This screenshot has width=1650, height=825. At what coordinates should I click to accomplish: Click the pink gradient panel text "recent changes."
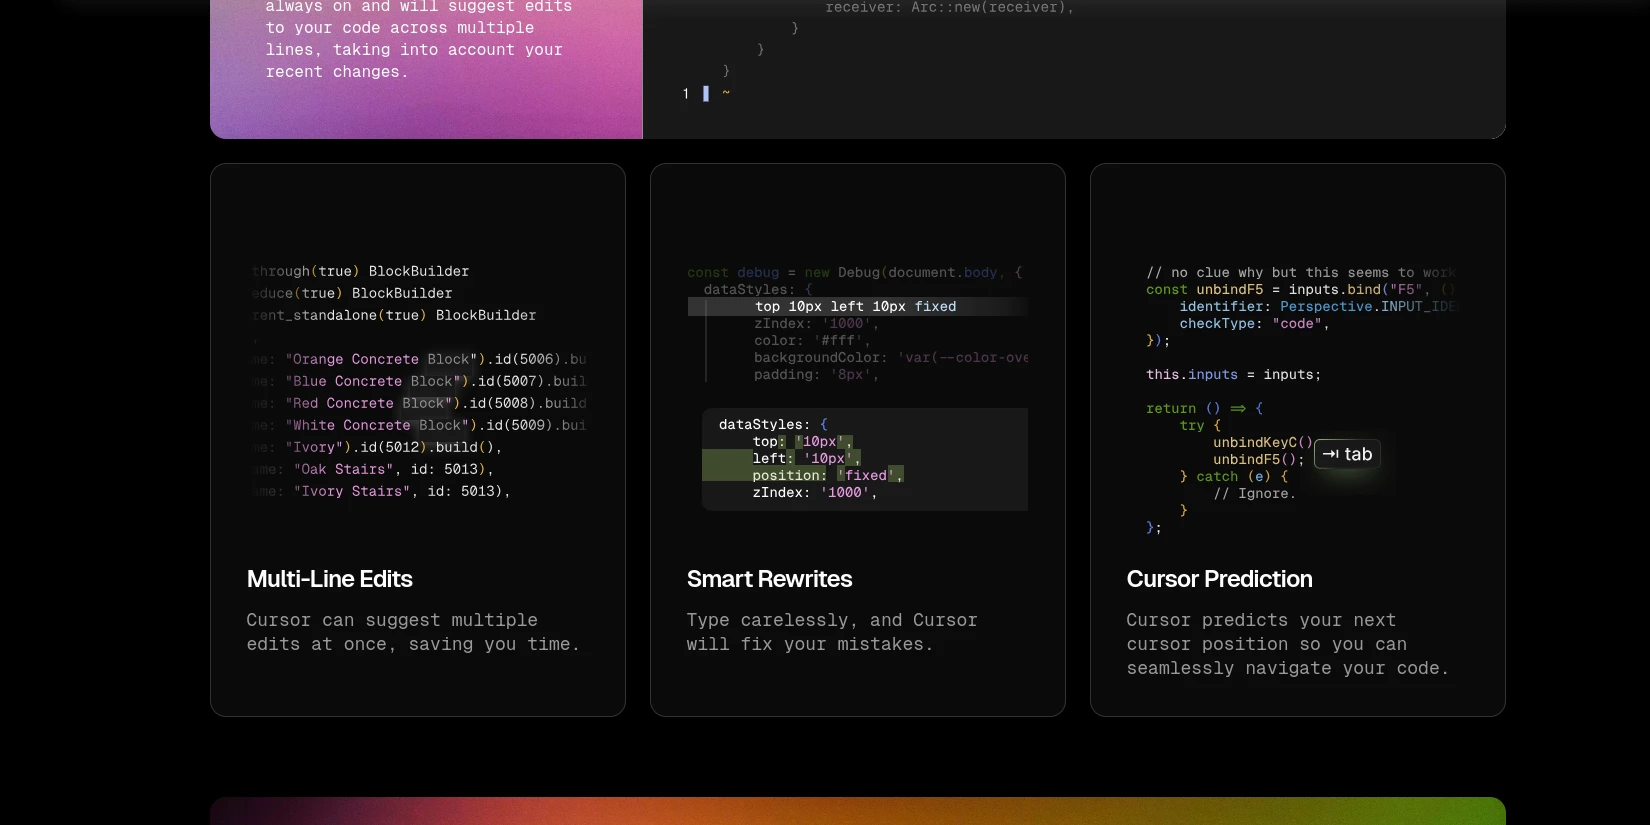tap(337, 72)
